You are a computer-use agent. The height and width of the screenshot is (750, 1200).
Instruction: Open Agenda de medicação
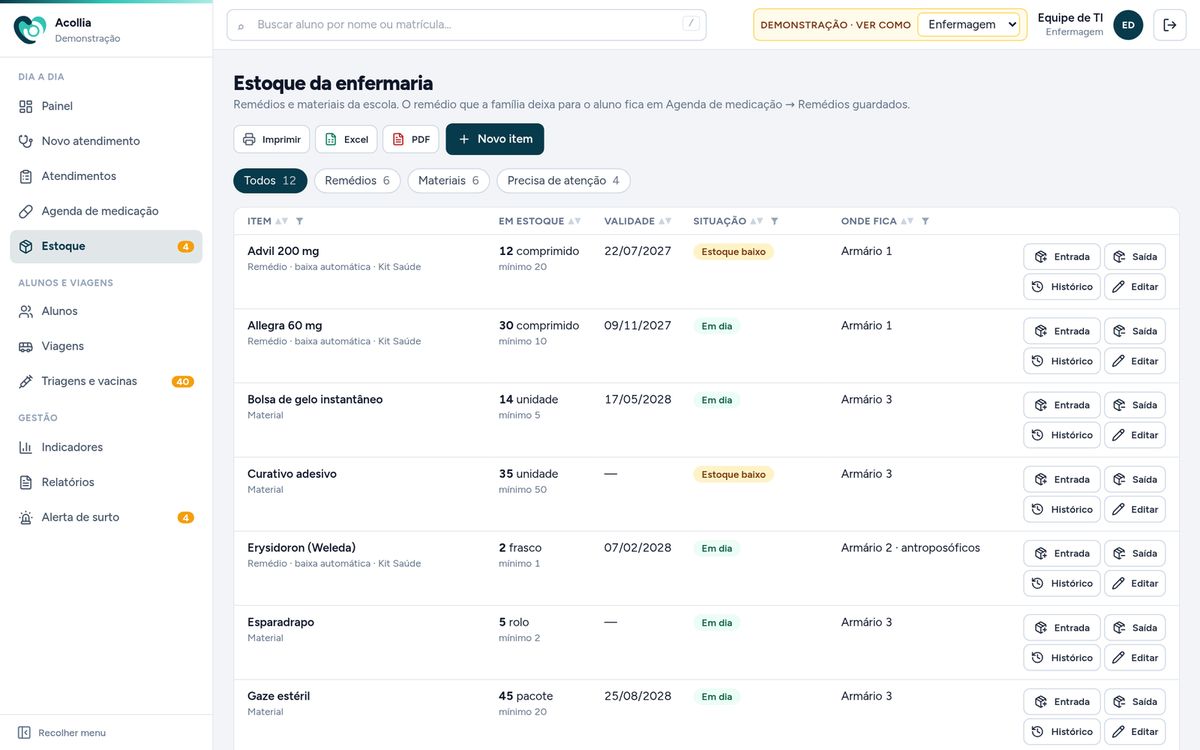[106, 211]
